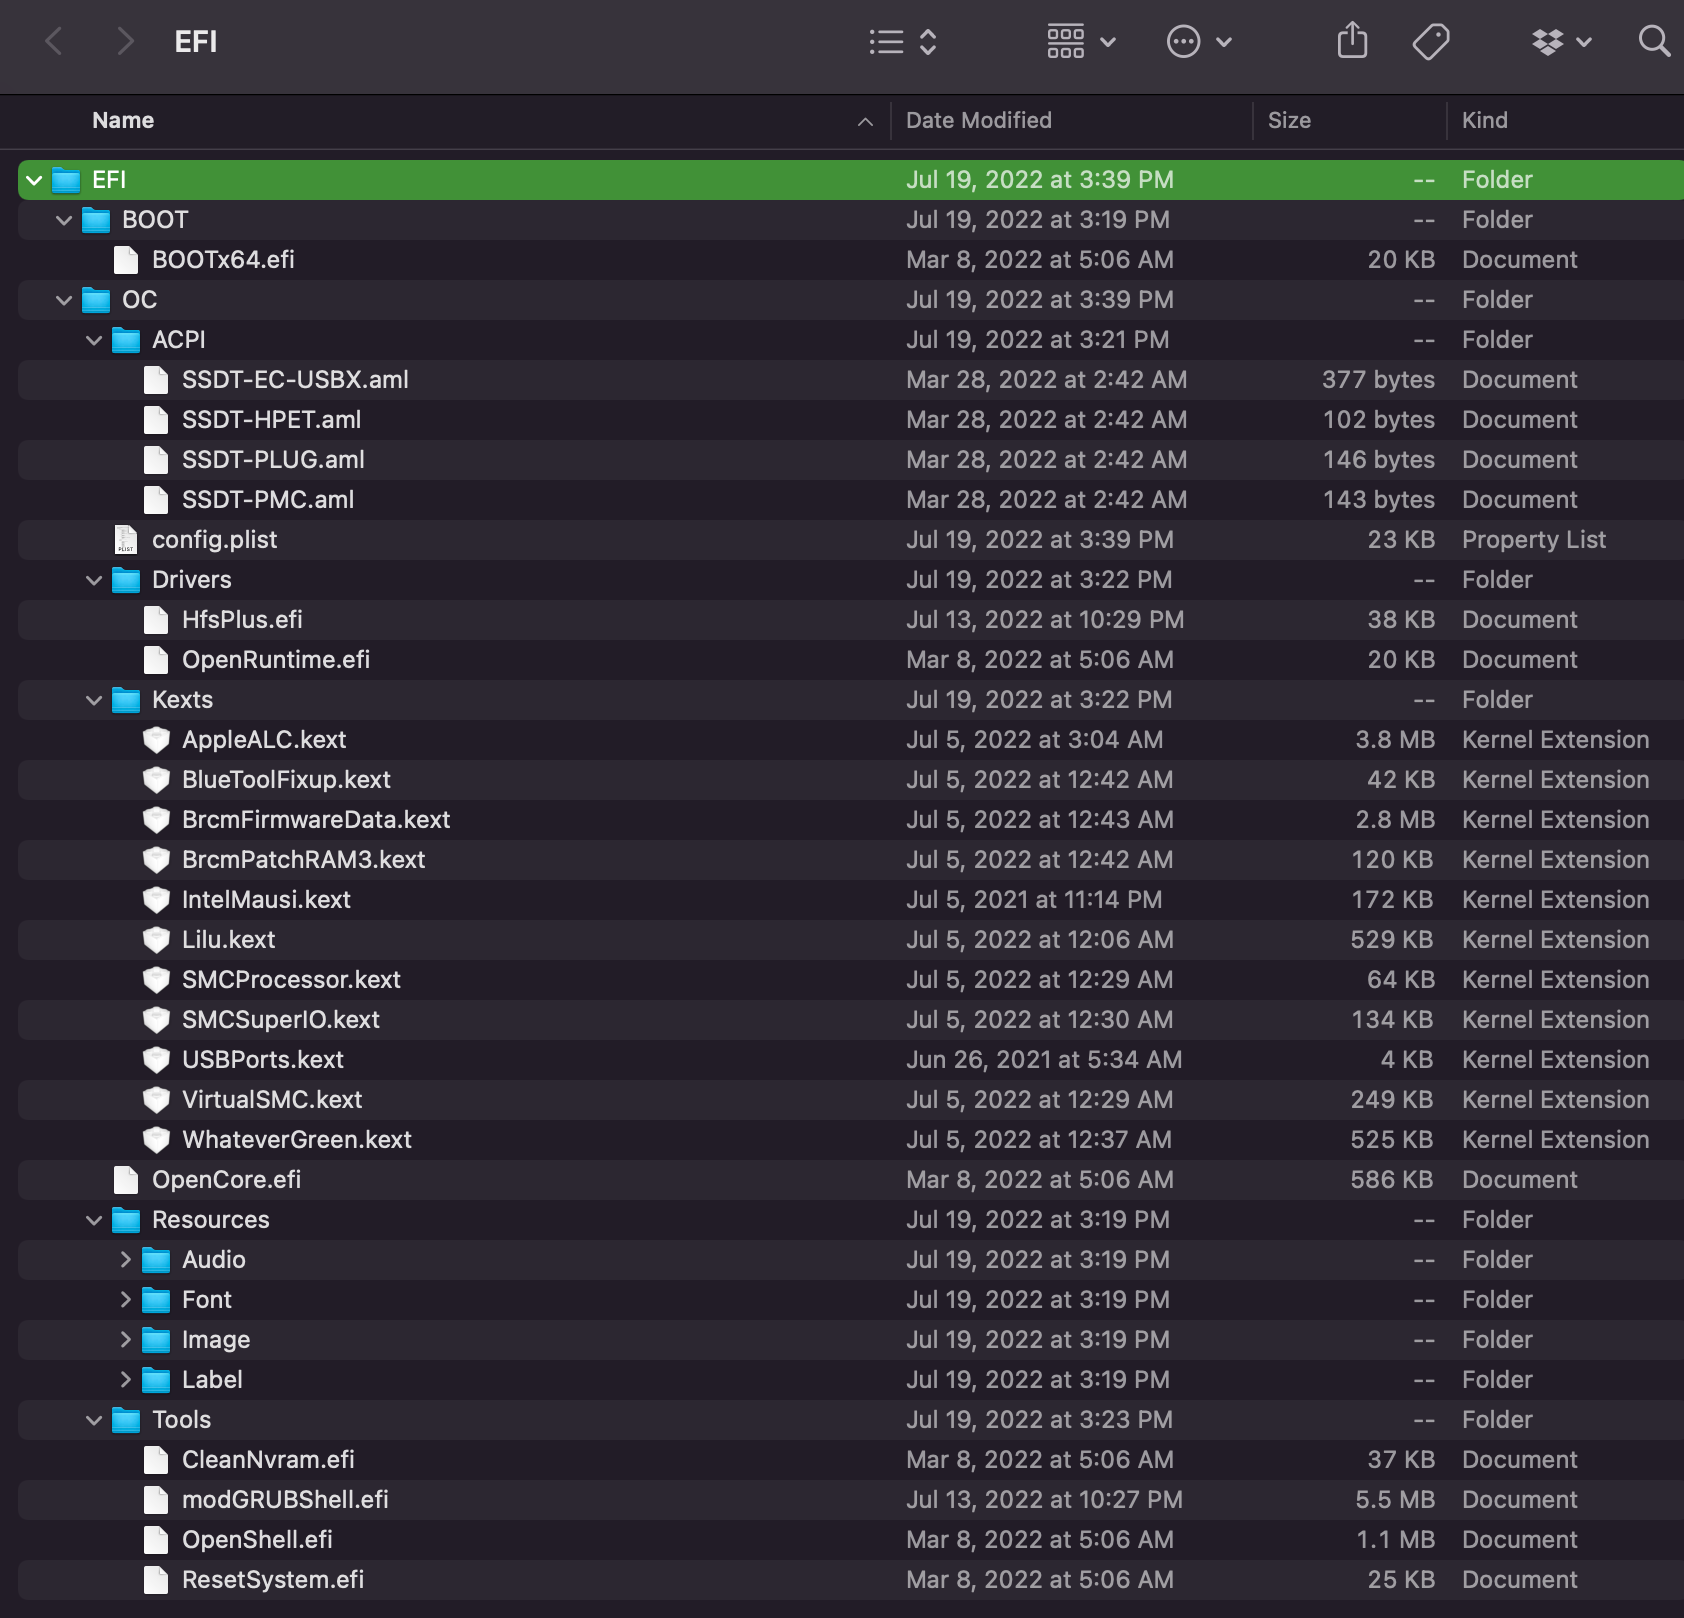Collapse the BOOT folder
This screenshot has height=1618, width=1684.
point(65,220)
